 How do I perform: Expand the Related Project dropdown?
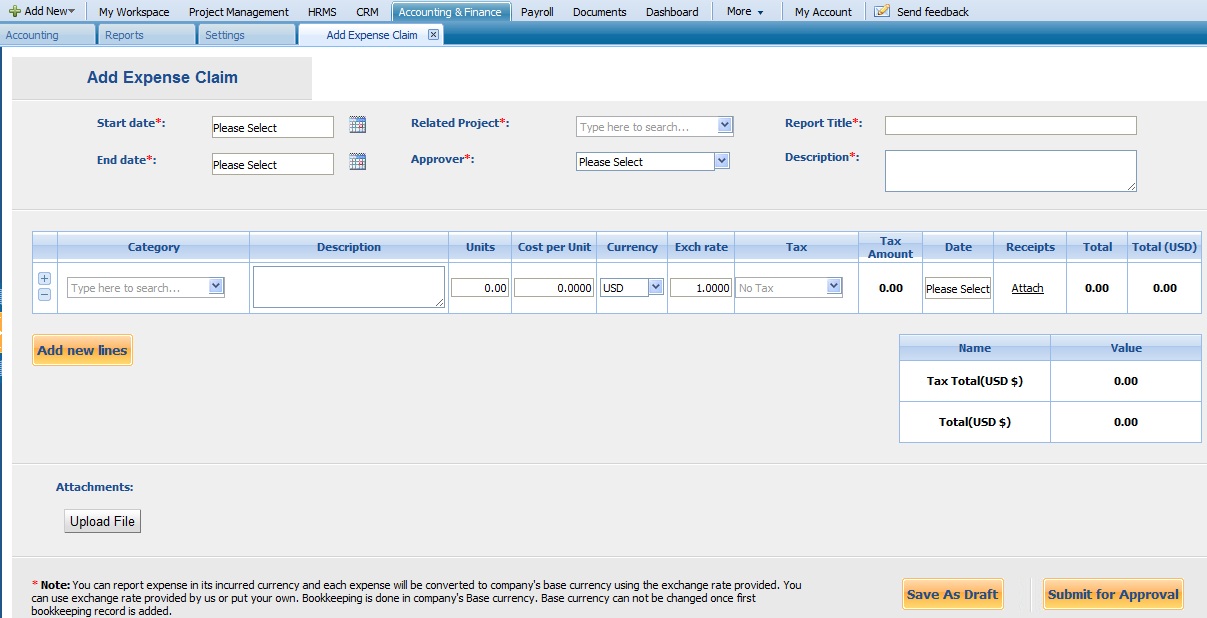pos(725,126)
